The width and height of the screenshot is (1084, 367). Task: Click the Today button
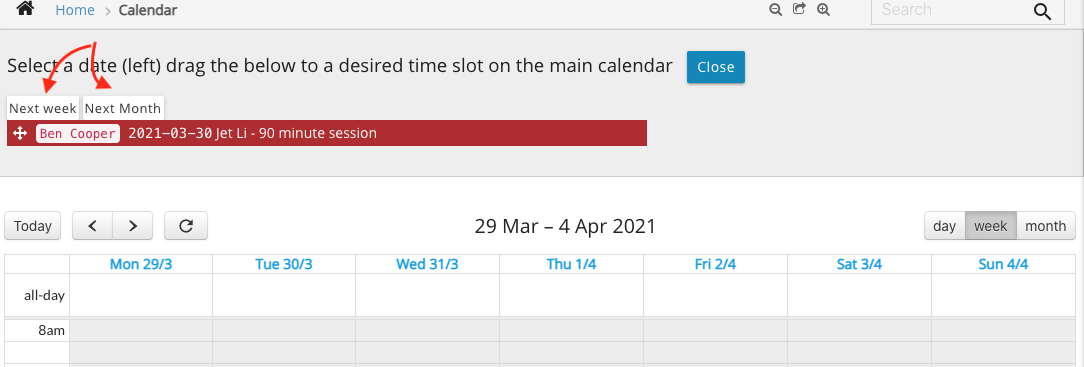32,226
